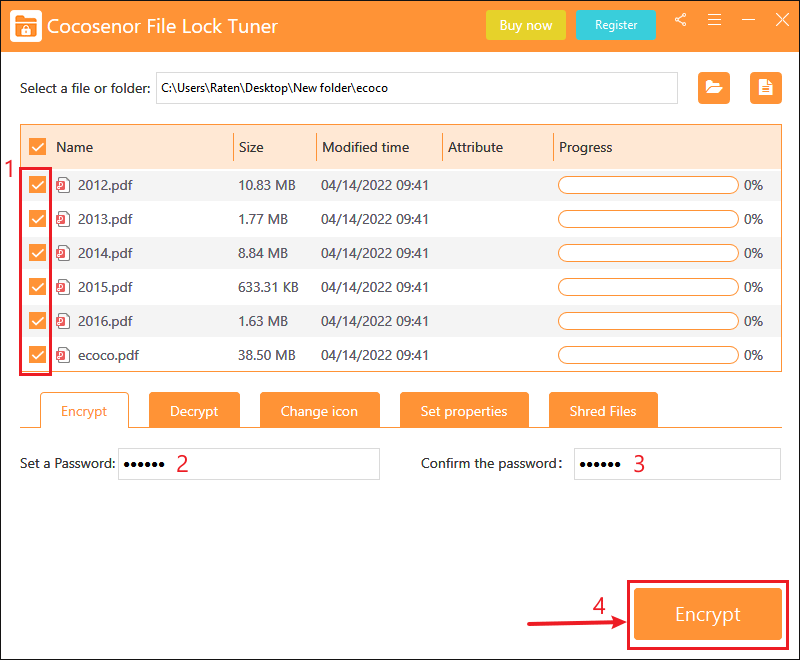The height and width of the screenshot is (660, 800).
Task: Select the 2012.pdf file name
Action: click(x=105, y=185)
